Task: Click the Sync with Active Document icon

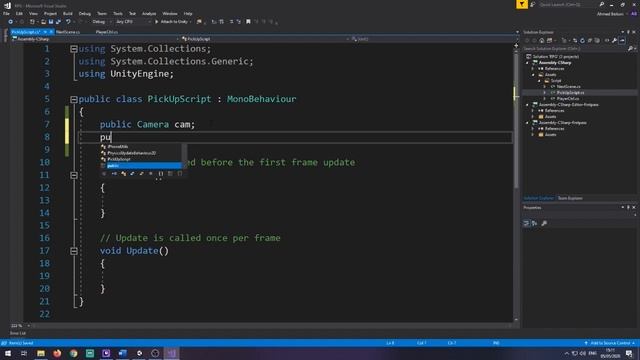Action: tap(575, 40)
